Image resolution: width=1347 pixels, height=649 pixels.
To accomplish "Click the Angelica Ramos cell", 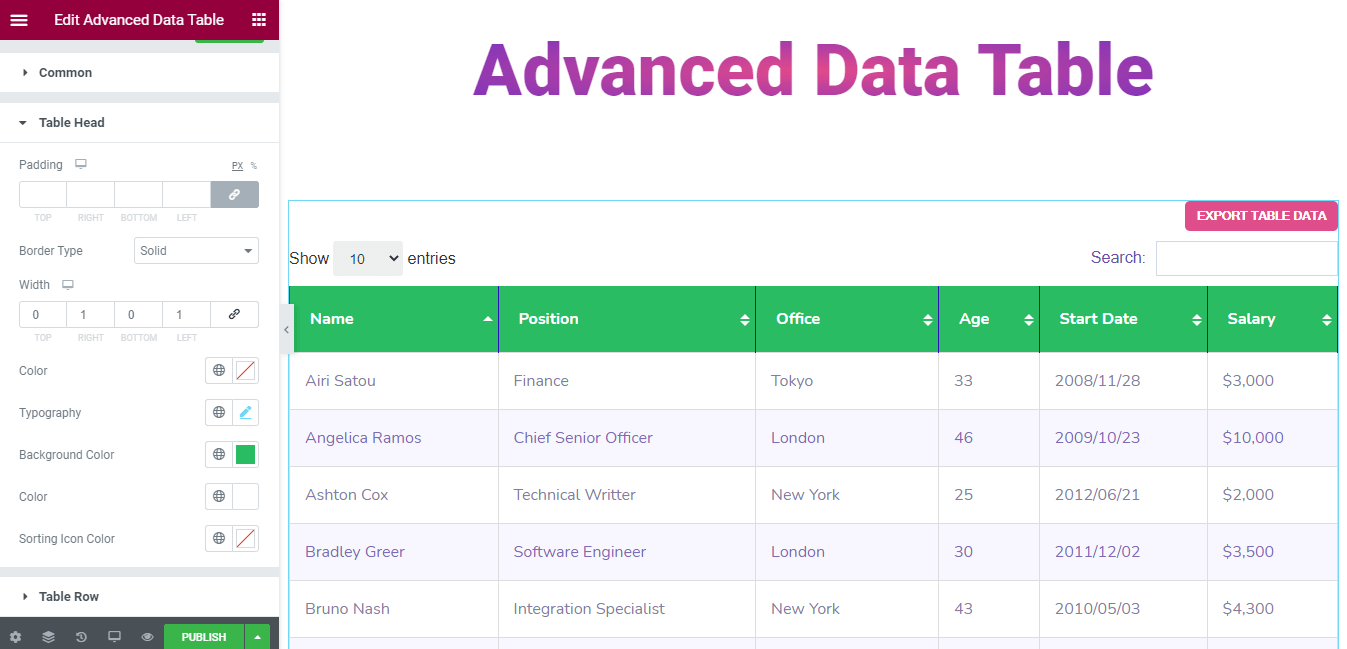I will pos(393,438).
